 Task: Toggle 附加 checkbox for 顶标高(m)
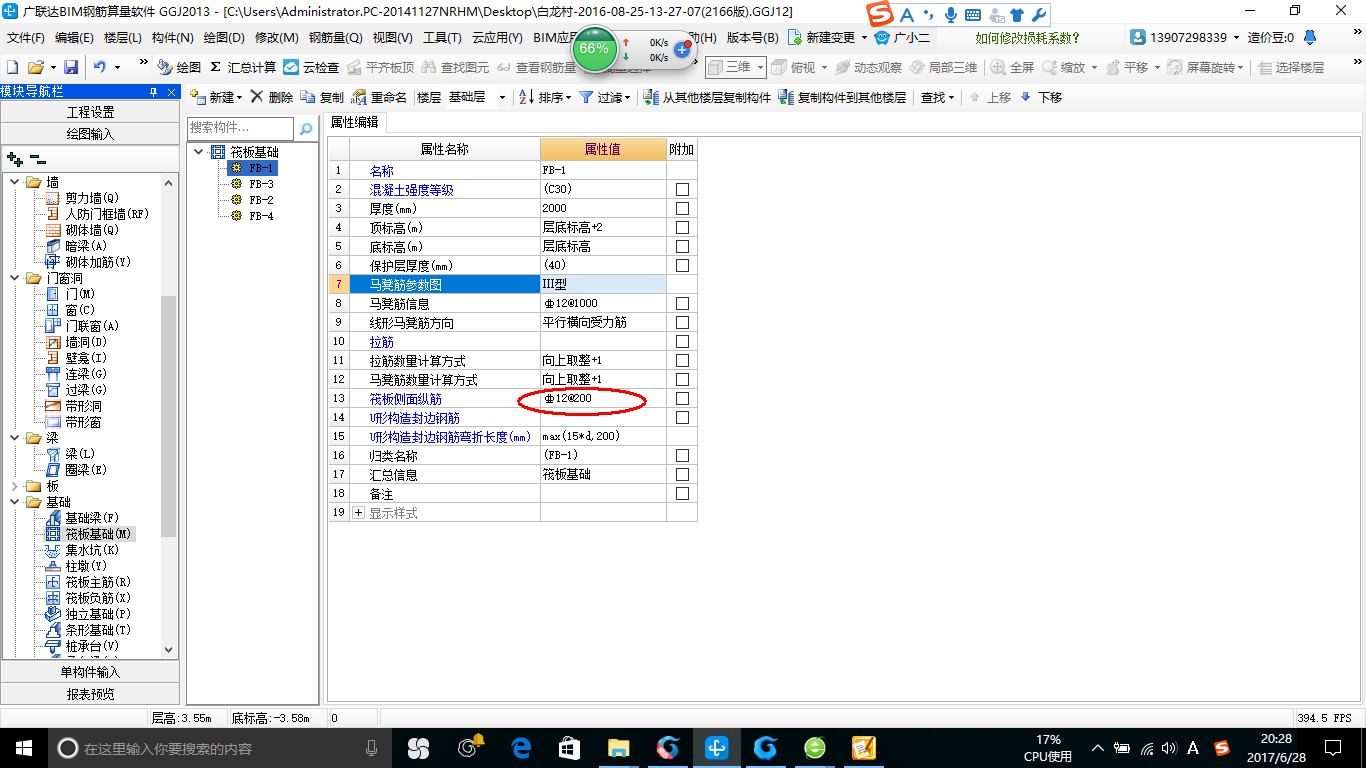[x=682, y=227]
